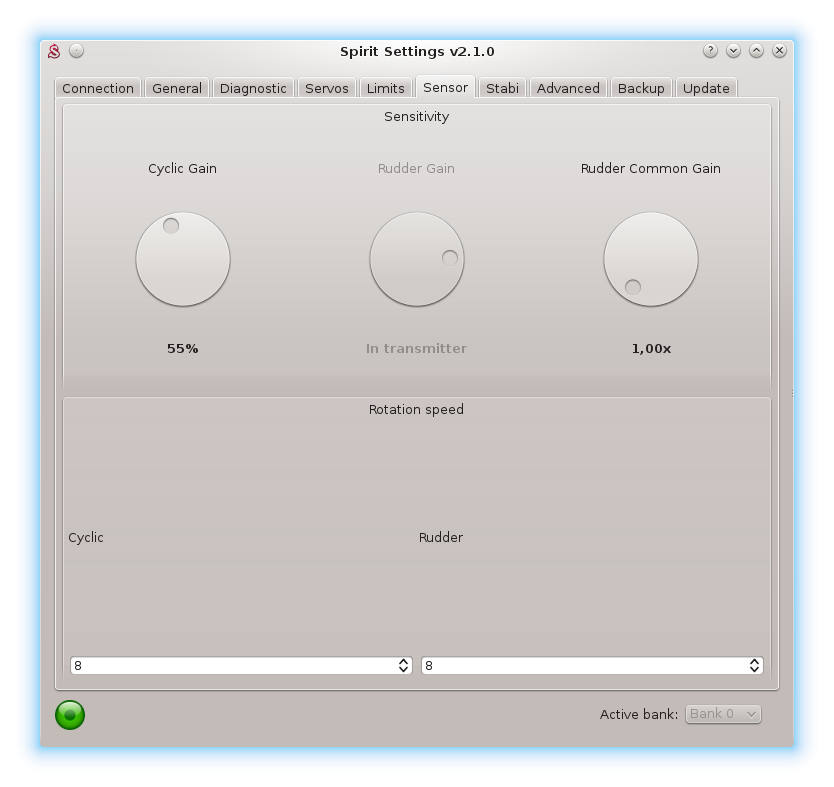
Task: Switch to the Connection tab
Action: [98, 88]
